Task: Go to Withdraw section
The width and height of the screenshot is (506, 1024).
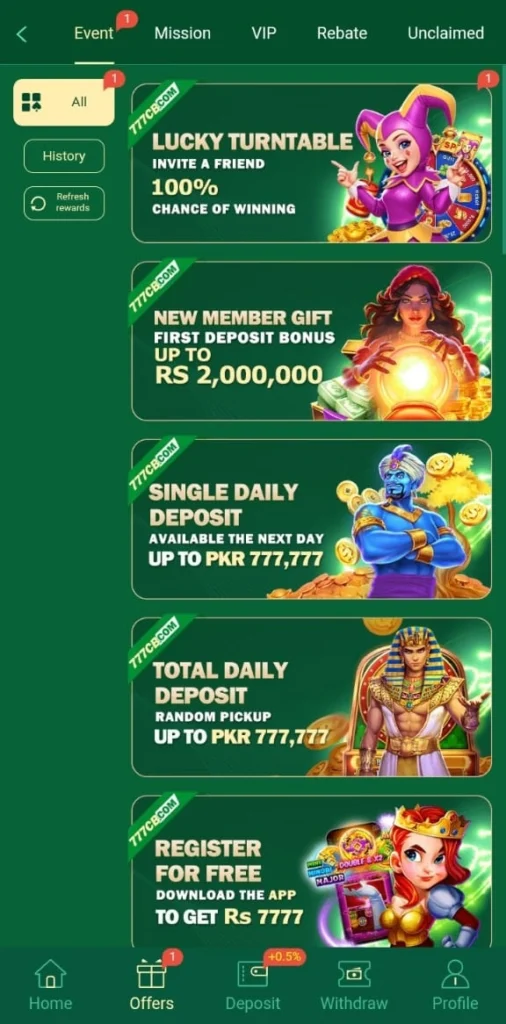Action: coord(354,985)
